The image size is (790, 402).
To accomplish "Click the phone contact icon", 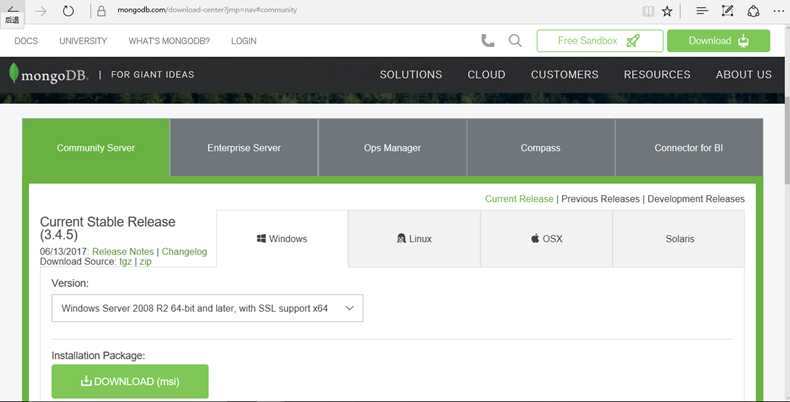I will 488,41.
